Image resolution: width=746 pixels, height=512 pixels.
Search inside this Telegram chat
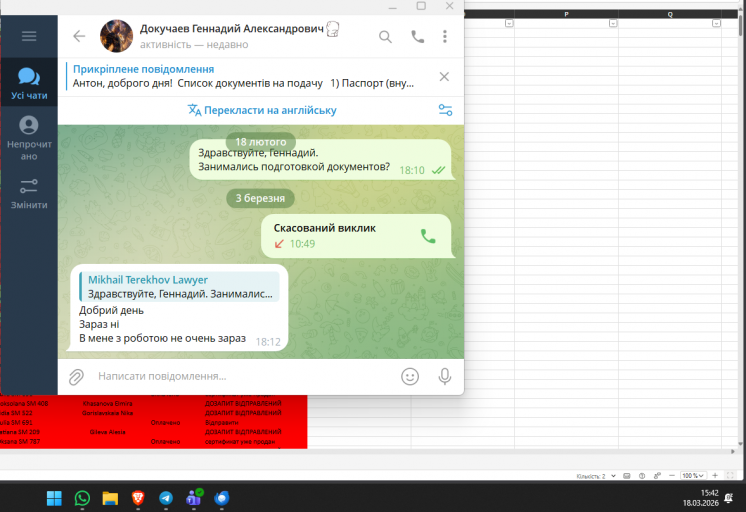pyautogui.click(x=385, y=37)
